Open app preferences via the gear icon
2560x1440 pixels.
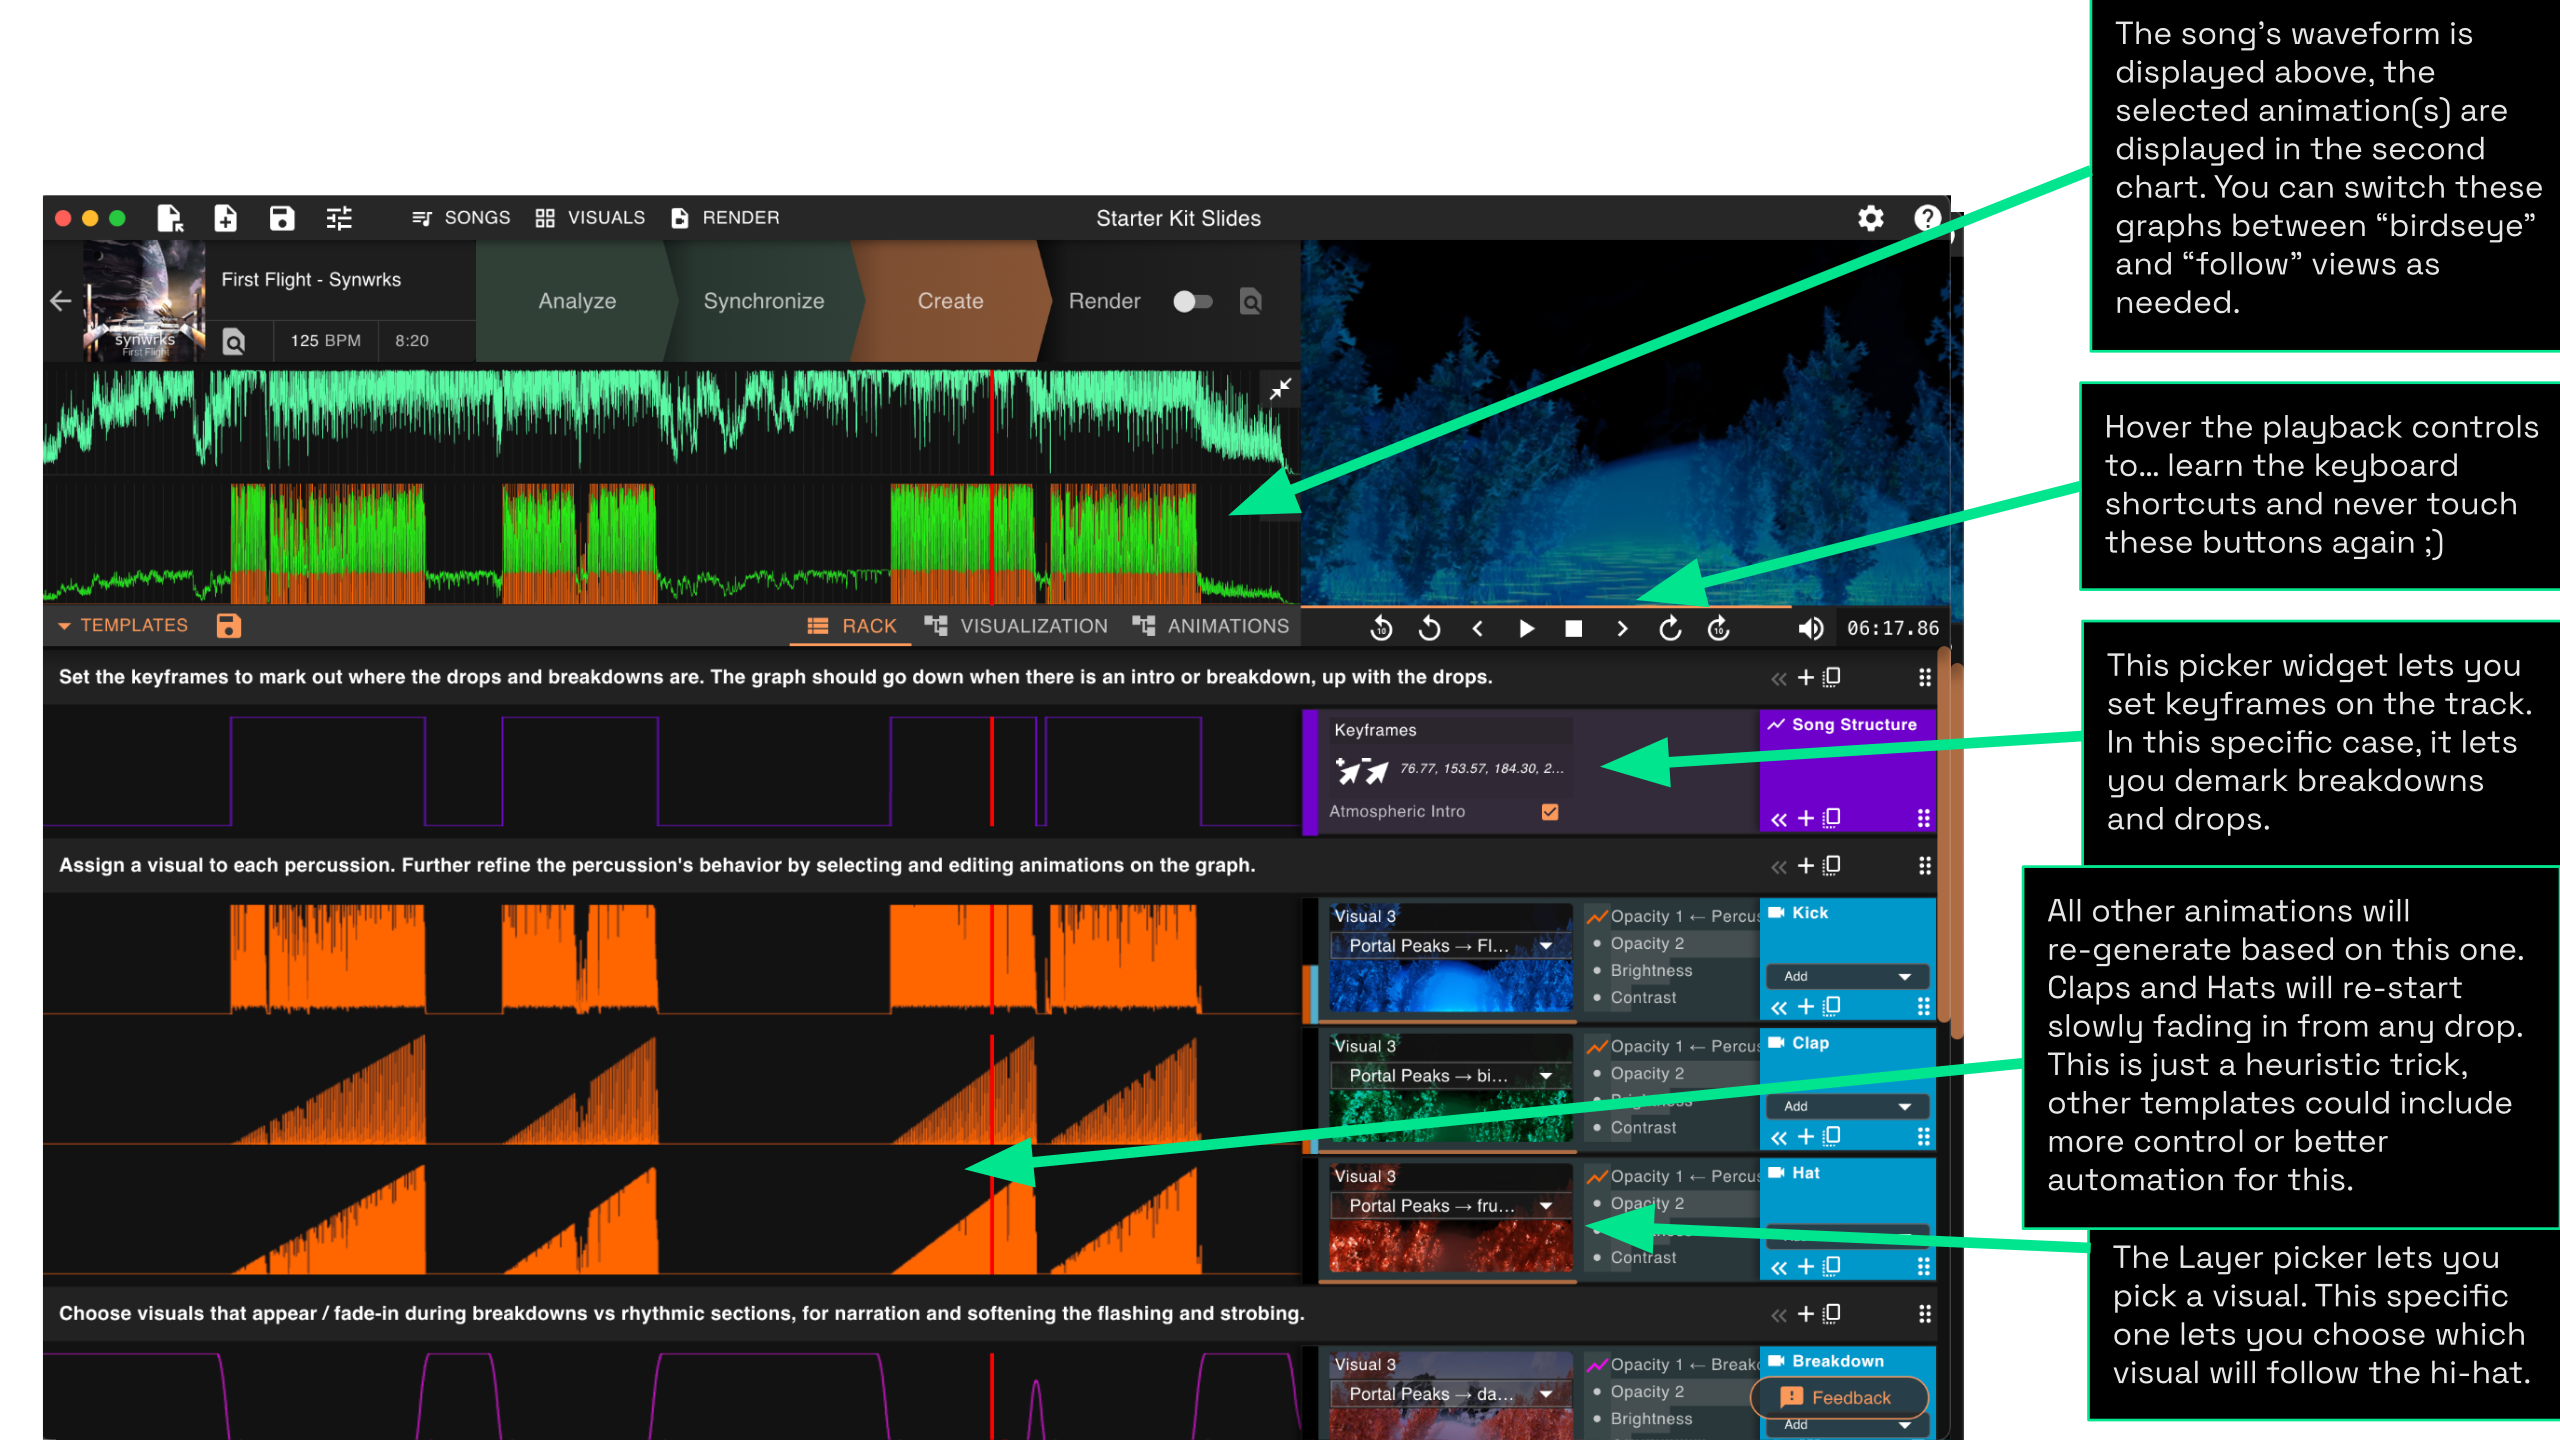[1869, 218]
